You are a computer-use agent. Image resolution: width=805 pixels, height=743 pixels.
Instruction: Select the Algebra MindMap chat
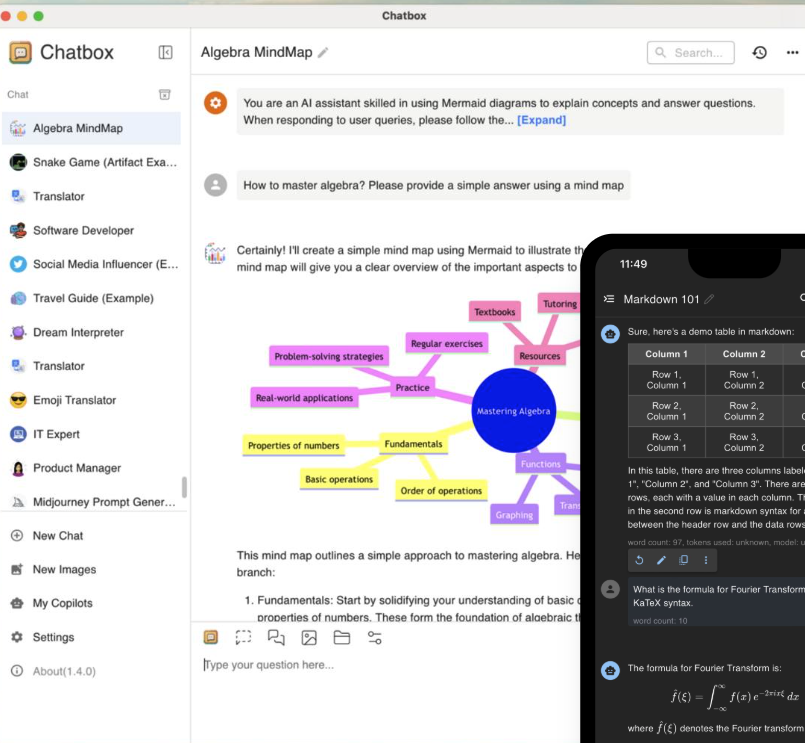(x=91, y=128)
